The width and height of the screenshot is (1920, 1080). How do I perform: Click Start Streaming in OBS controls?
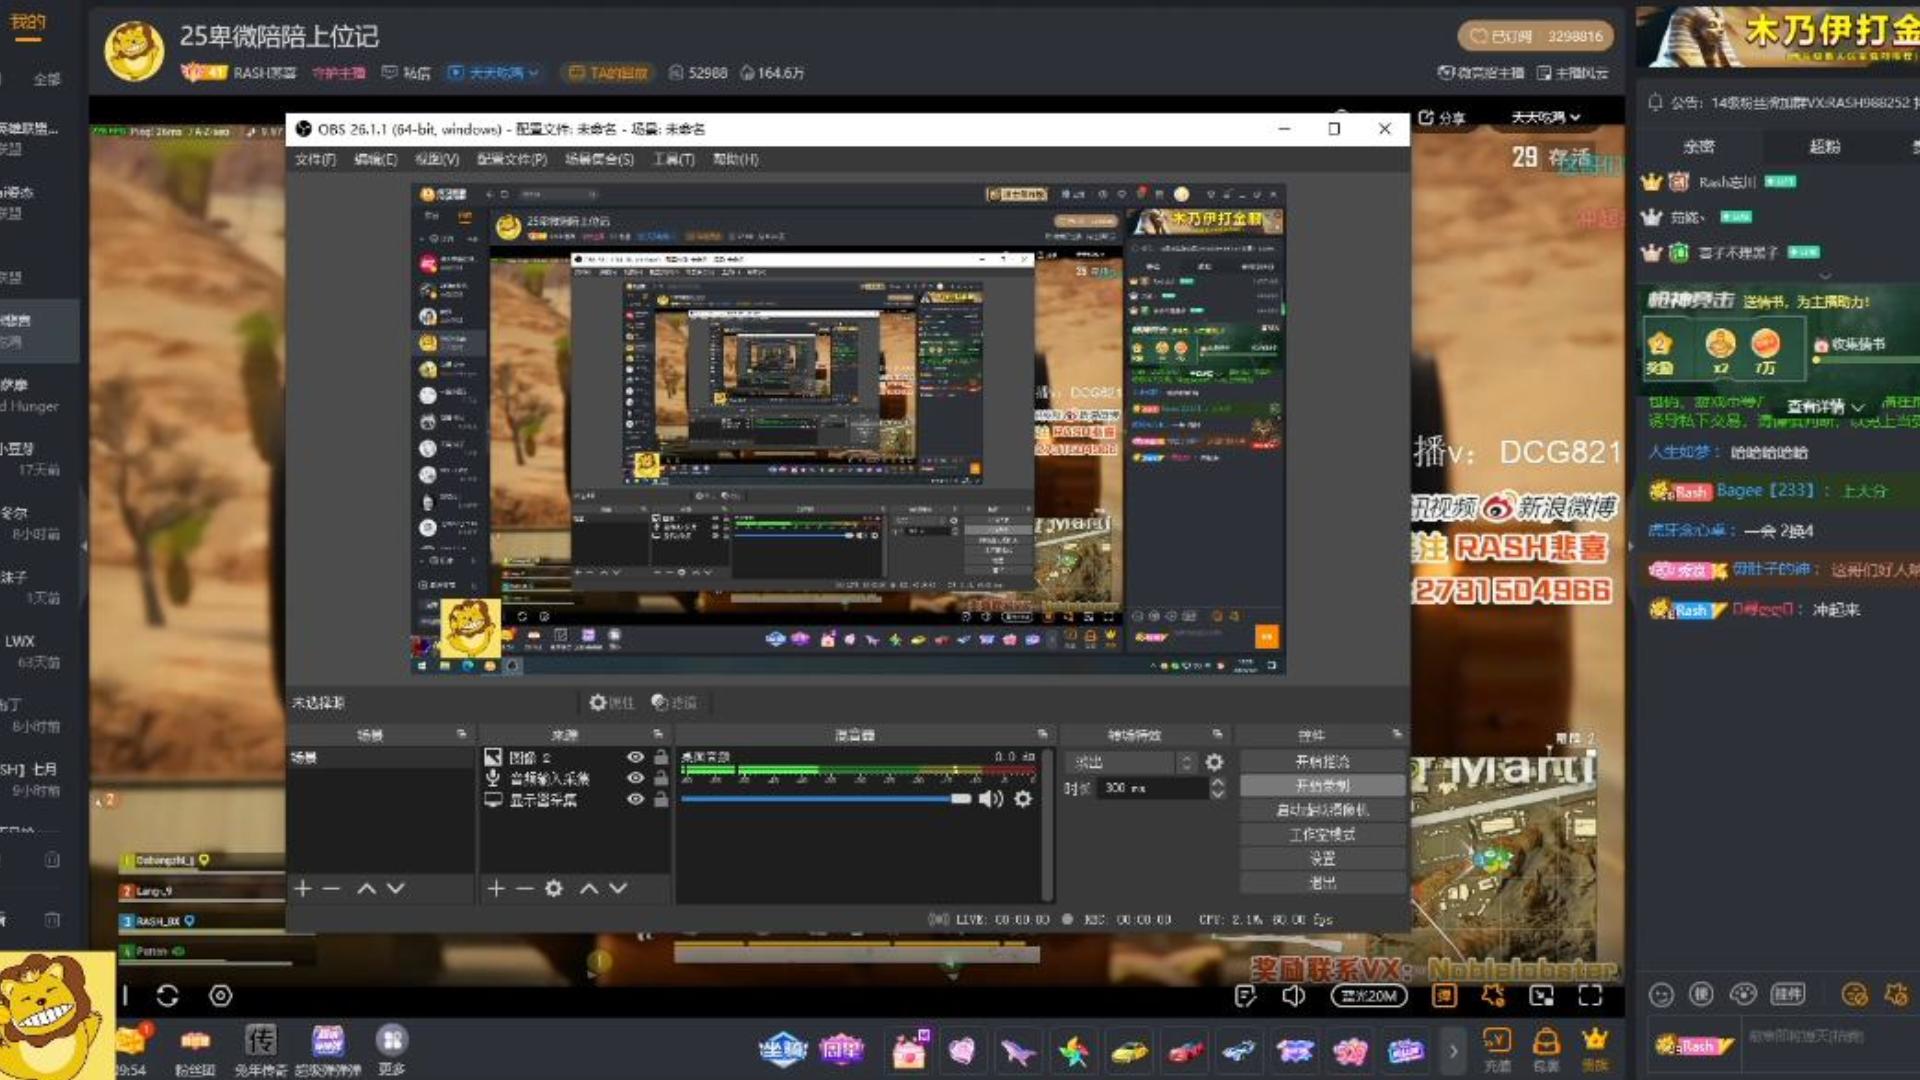[1322, 762]
